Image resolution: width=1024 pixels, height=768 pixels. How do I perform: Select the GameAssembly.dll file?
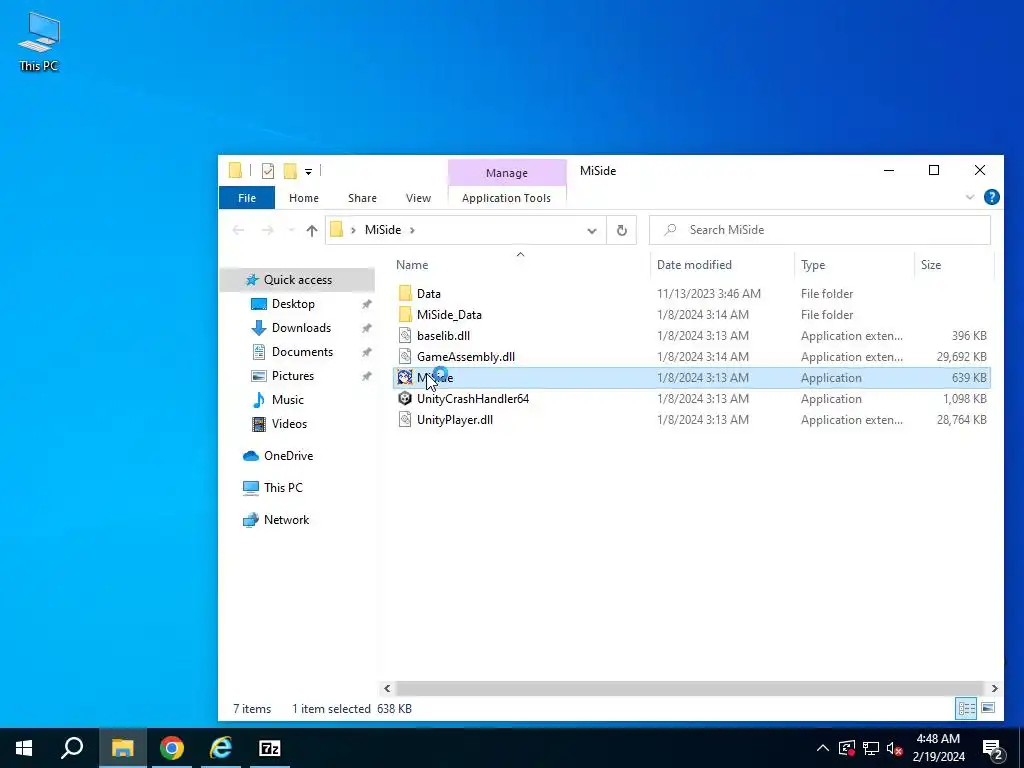(x=466, y=357)
